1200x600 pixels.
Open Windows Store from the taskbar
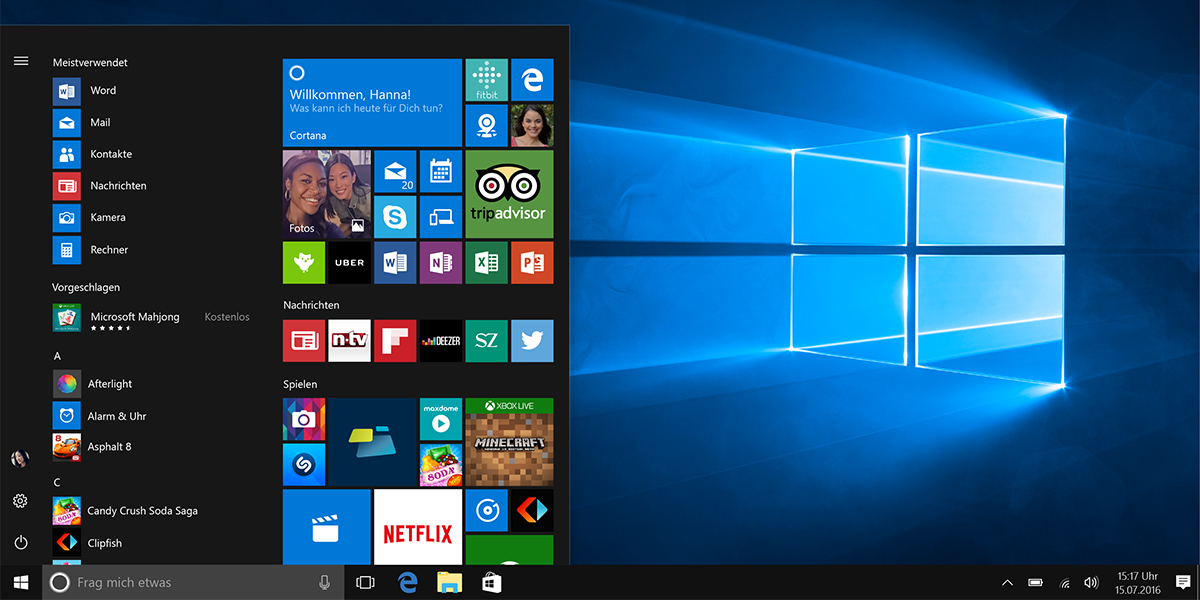pos(491,582)
